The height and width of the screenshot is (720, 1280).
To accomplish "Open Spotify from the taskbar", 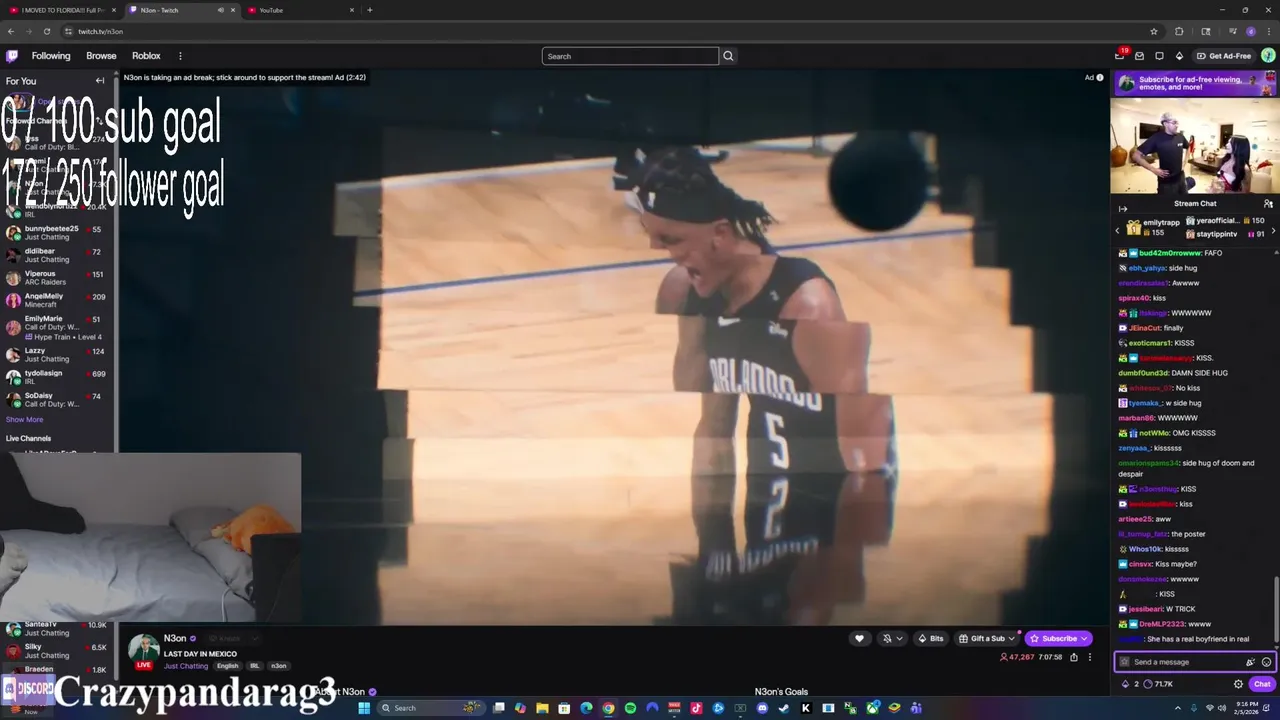I will (630, 708).
